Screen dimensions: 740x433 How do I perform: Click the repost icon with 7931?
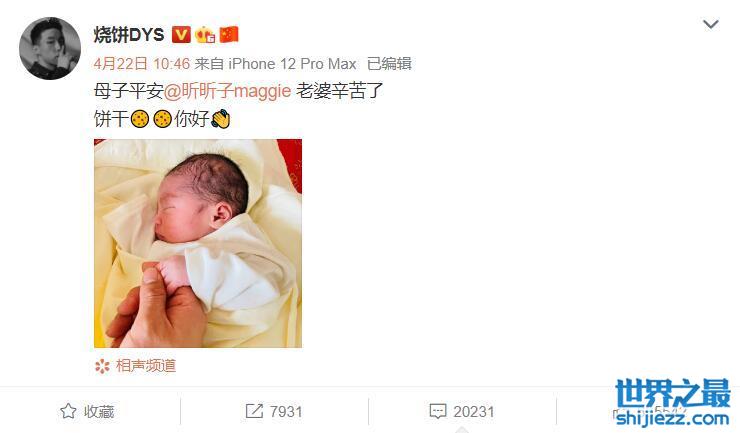point(254,411)
